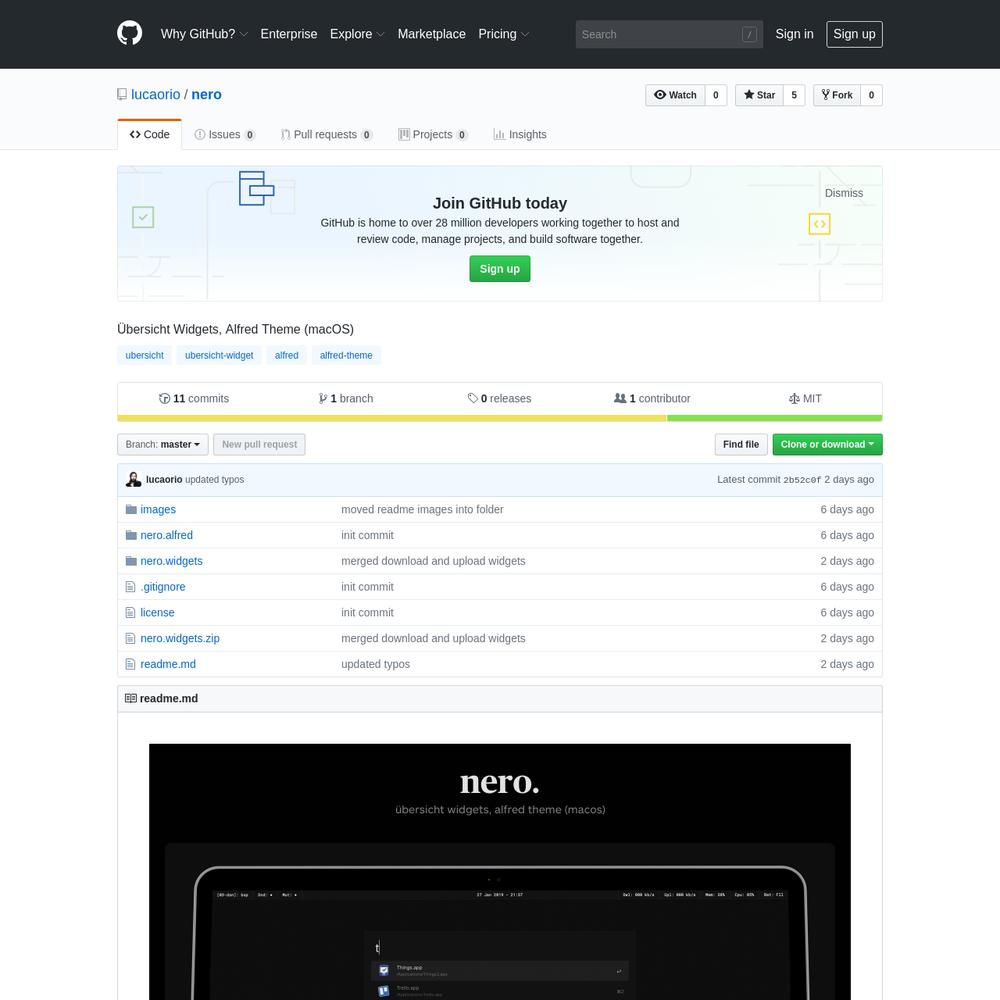Select the Code tab
Viewport: 1000px width, 1000px height.
pyautogui.click(x=149, y=135)
